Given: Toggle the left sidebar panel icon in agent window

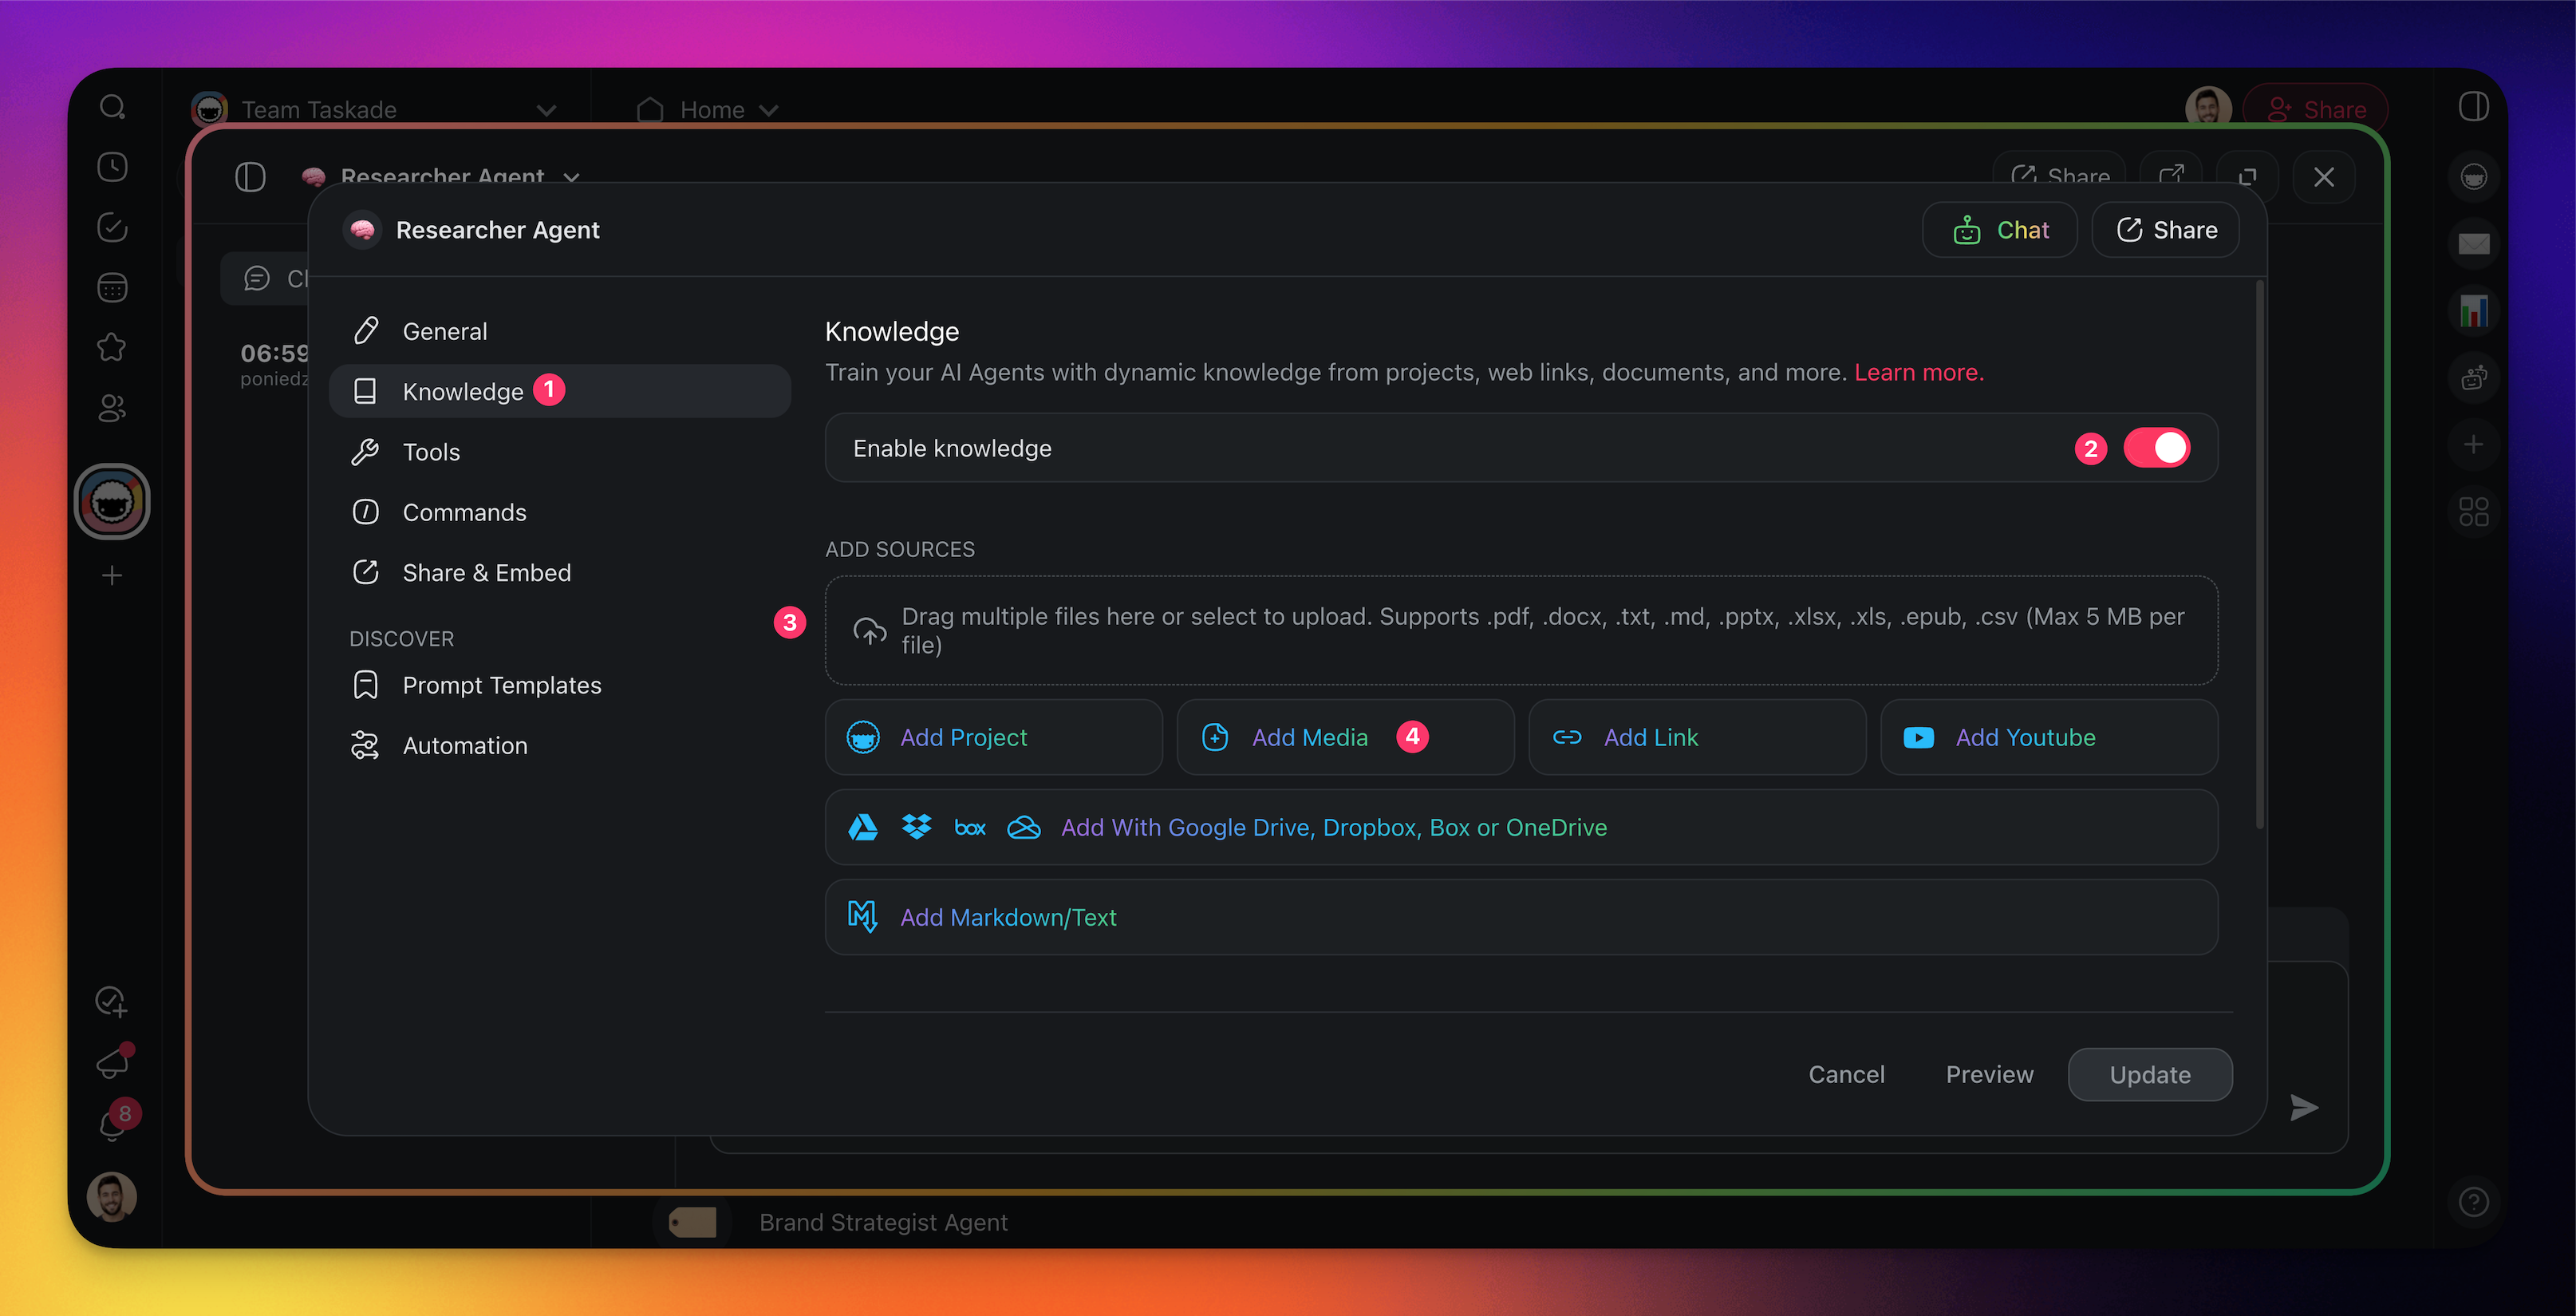Looking at the screenshot, I should coord(250,177).
